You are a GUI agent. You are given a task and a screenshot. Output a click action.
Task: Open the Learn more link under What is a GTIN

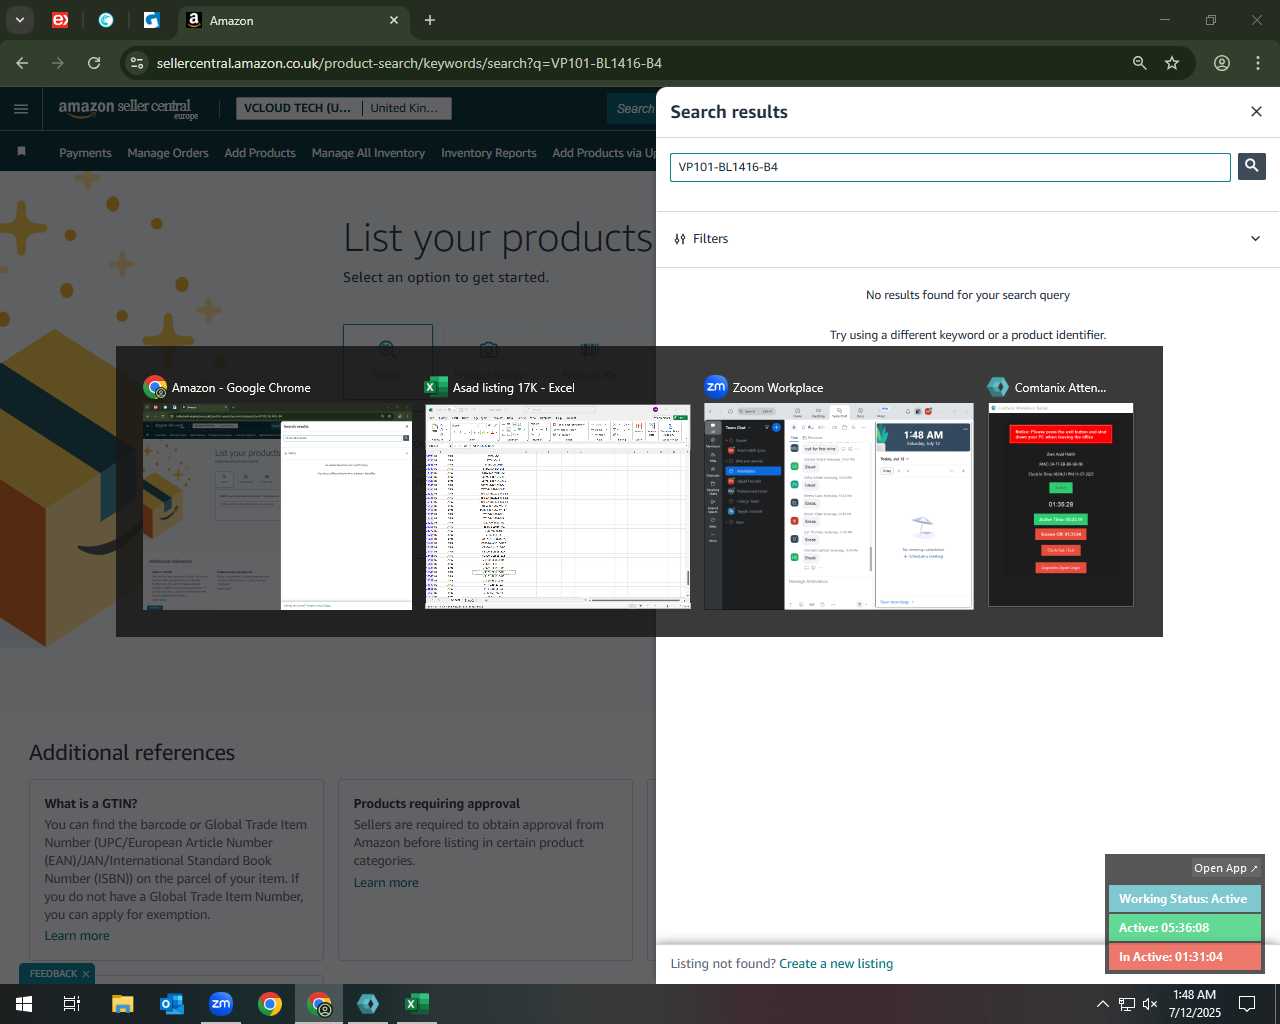[77, 936]
